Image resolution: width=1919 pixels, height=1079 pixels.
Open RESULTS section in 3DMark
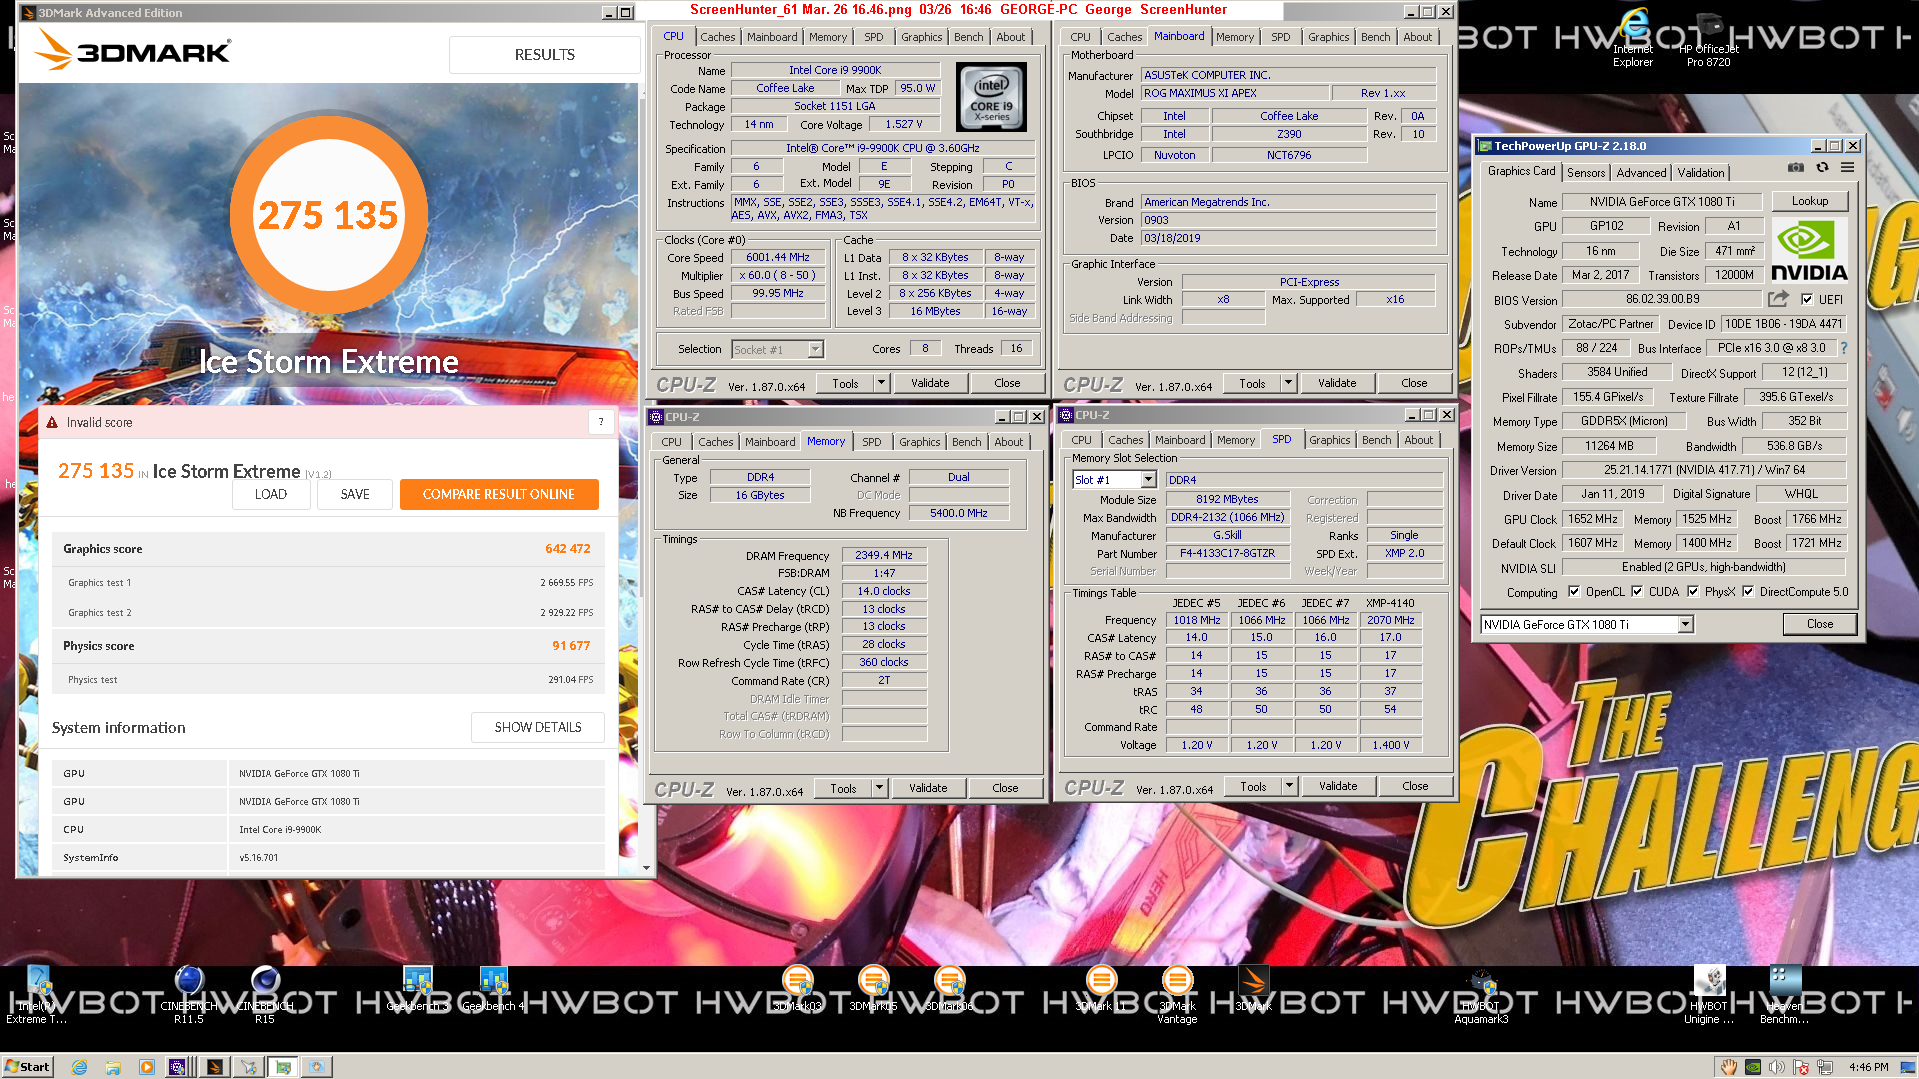click(x=544, y=55)
